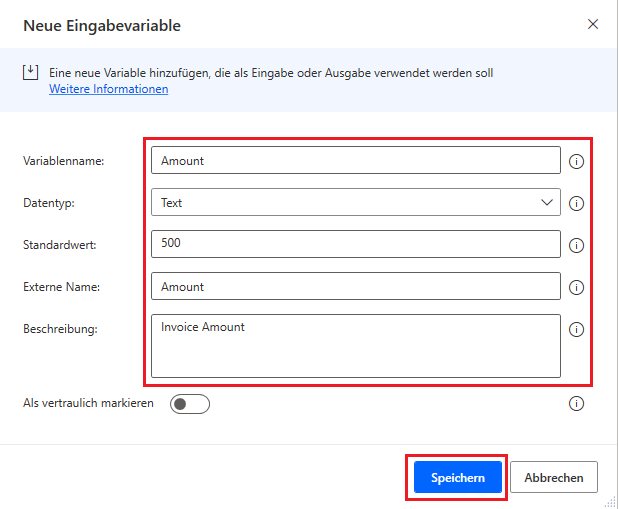Click the info icon beside Datentyp dropdown
This screenshot has height=509, width=618.
pos(576,203)
